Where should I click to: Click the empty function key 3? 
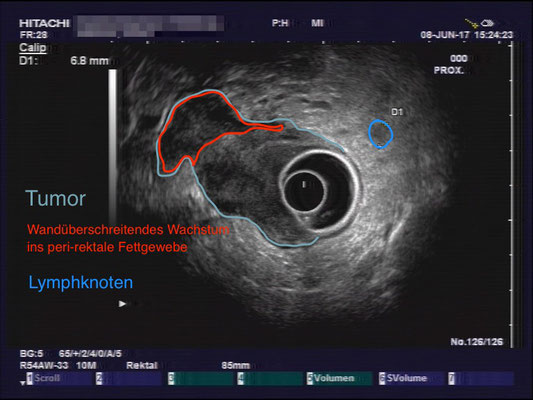[x=201, y=378]
